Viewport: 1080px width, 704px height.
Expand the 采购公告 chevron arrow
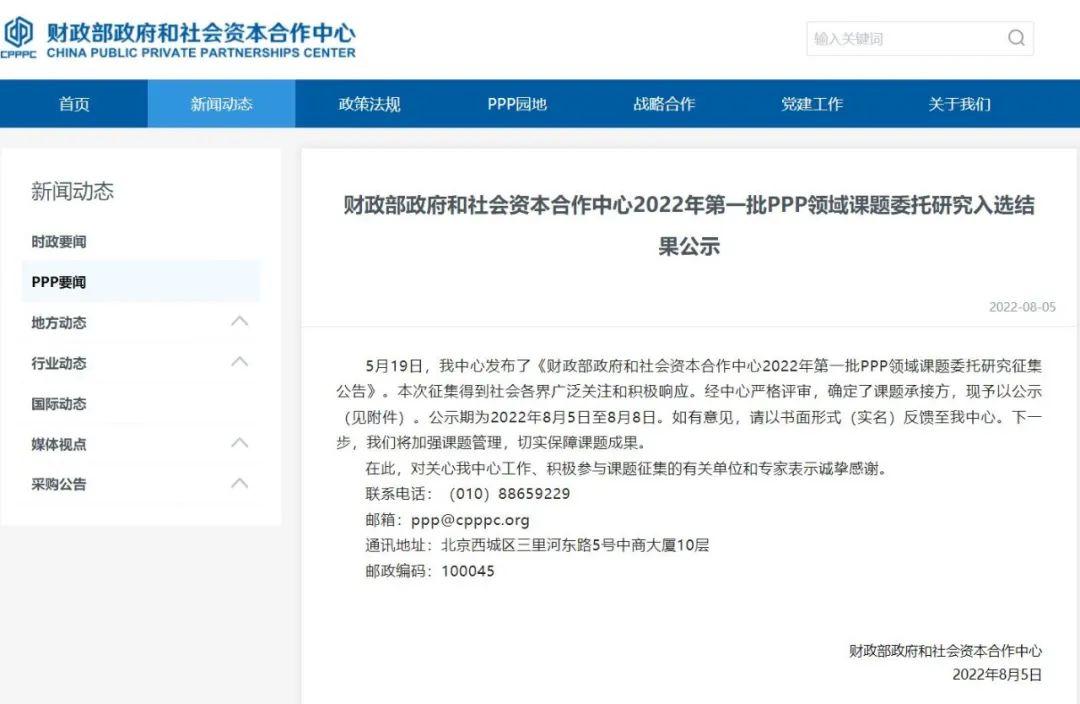click(x=239, y=484)
